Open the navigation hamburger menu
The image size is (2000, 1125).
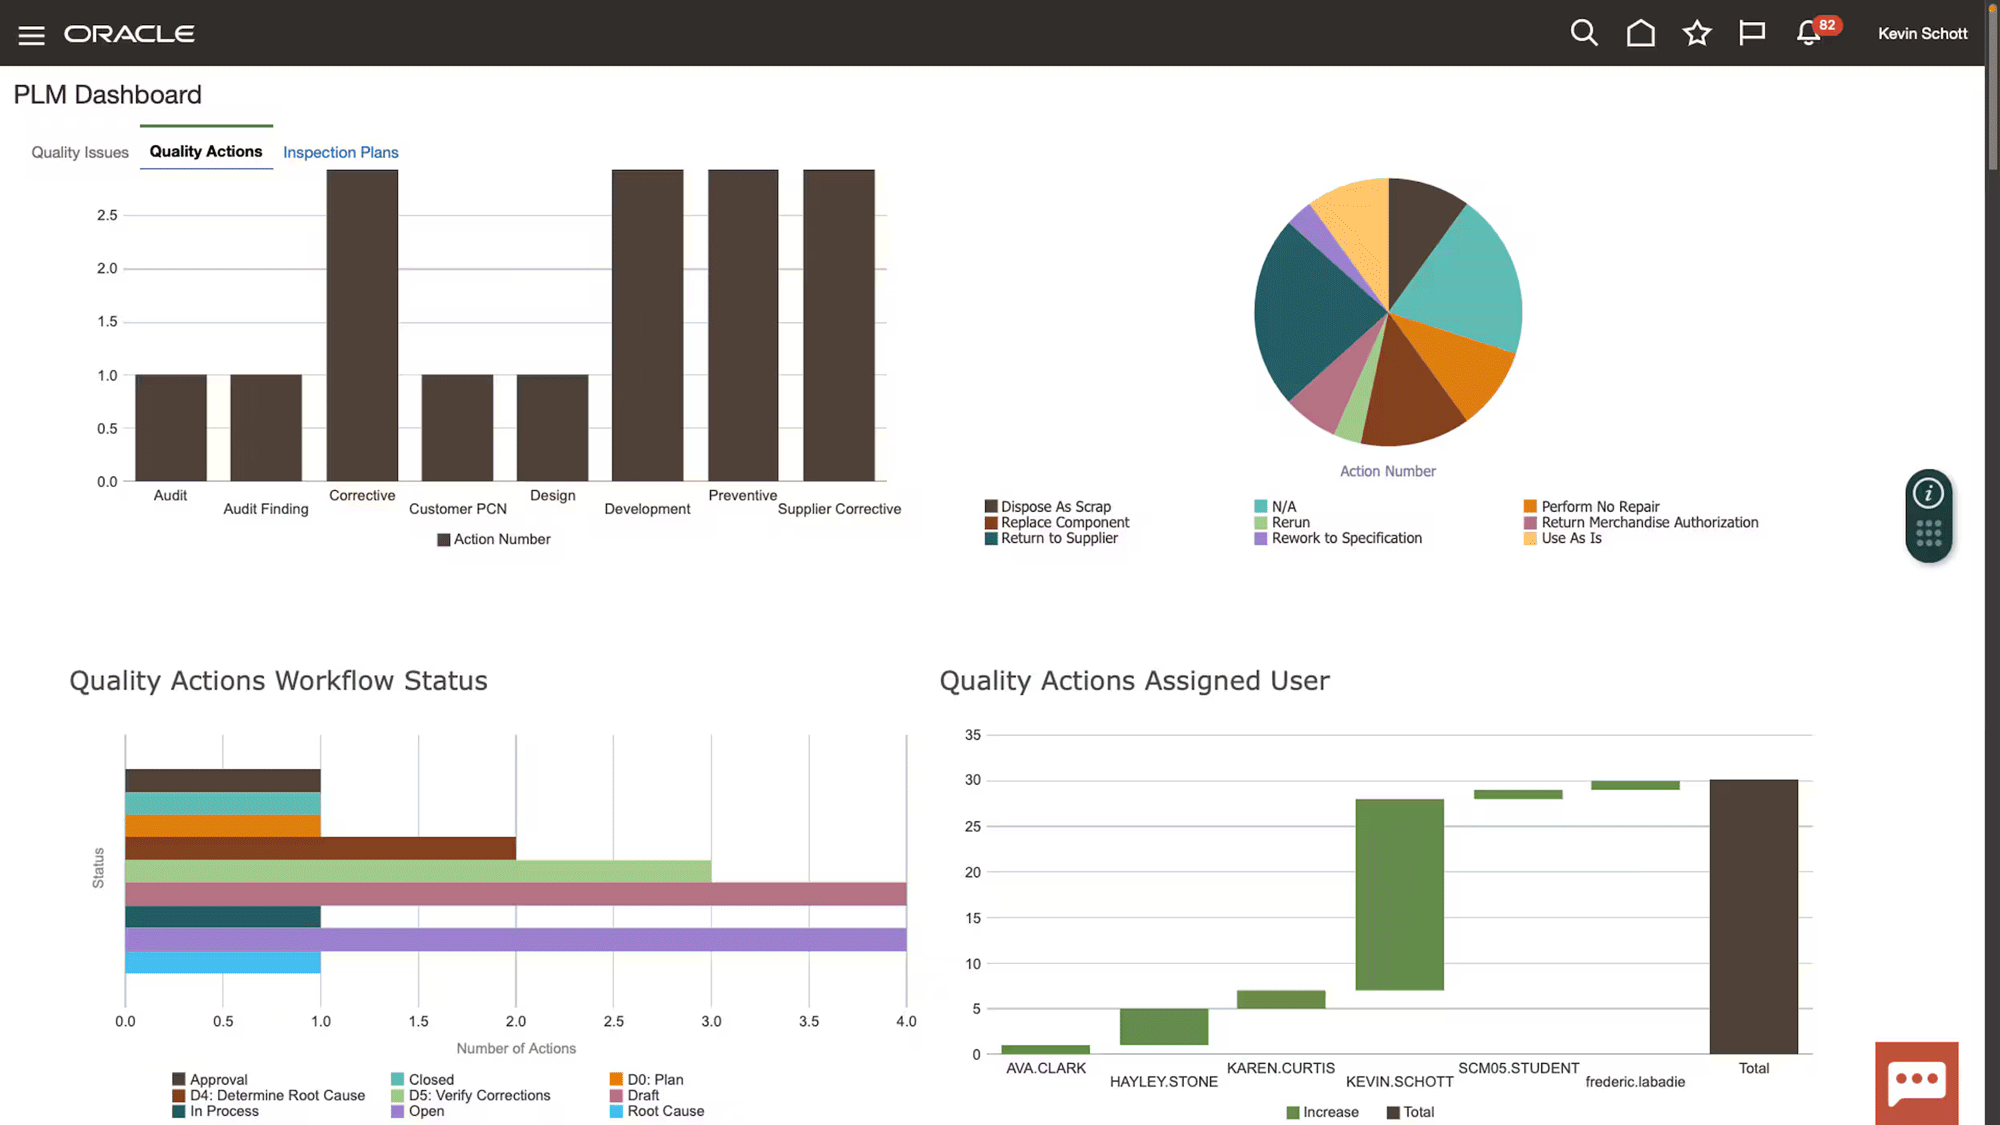31,33
